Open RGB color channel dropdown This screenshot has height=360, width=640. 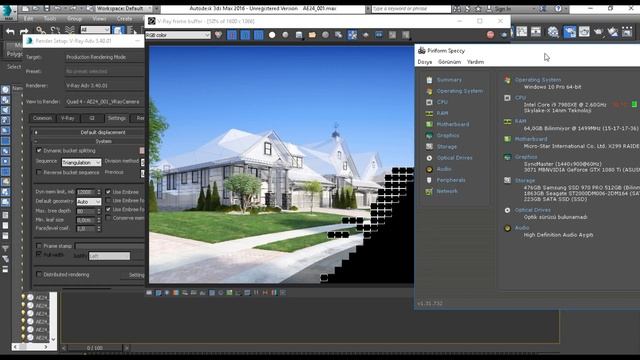tap(178, 35)
